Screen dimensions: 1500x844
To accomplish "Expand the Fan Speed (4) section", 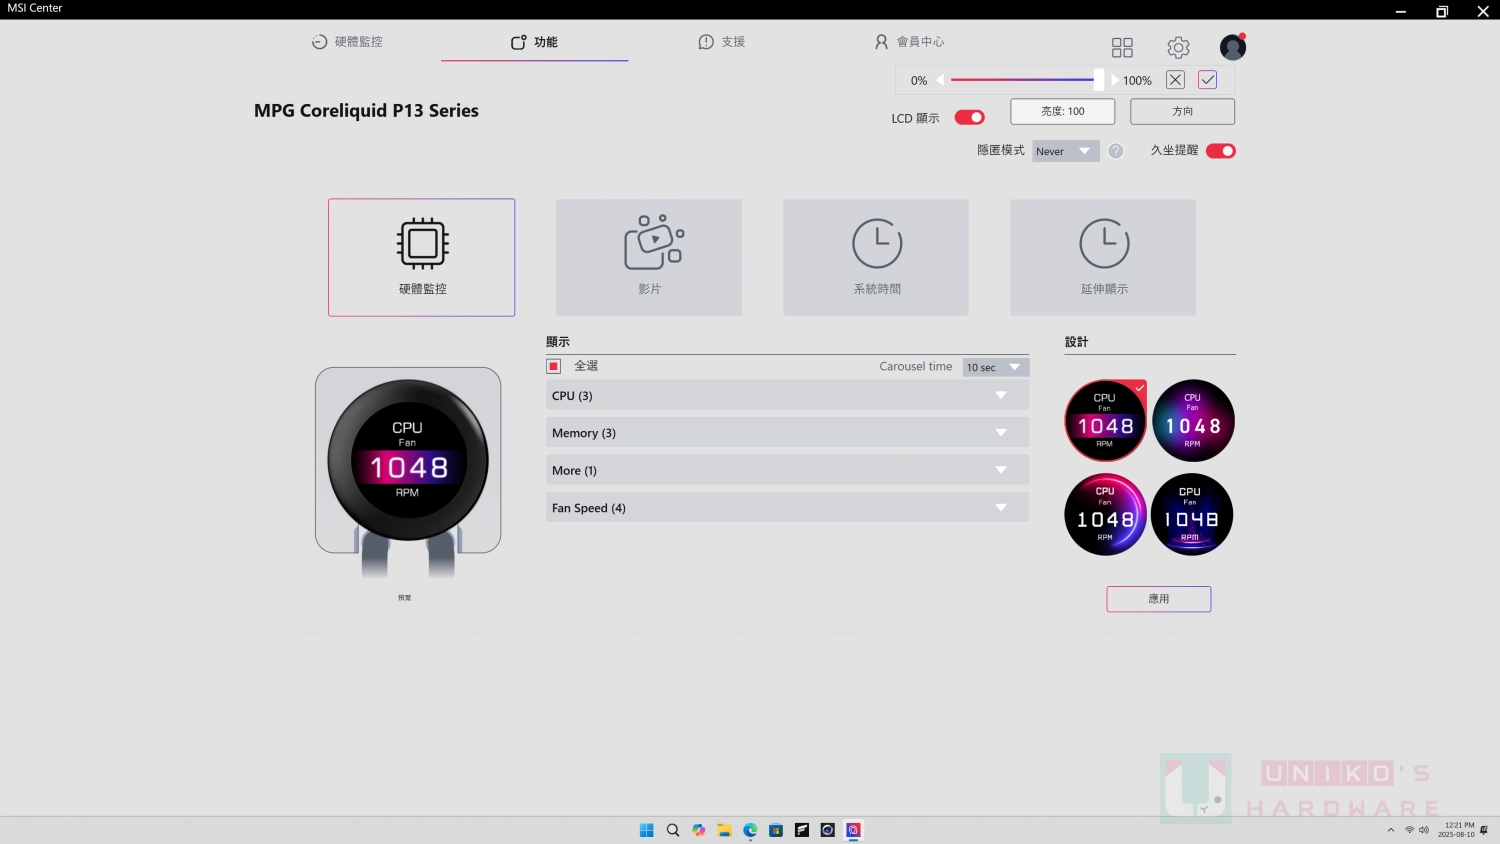I will 787,507.
